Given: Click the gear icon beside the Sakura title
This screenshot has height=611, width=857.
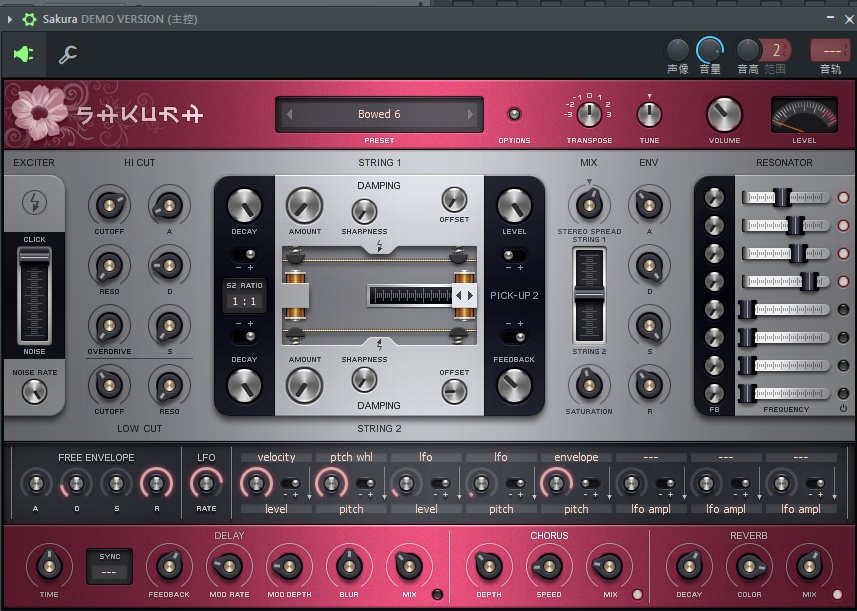Looking at the screenshot, I should tap(27, 19).
